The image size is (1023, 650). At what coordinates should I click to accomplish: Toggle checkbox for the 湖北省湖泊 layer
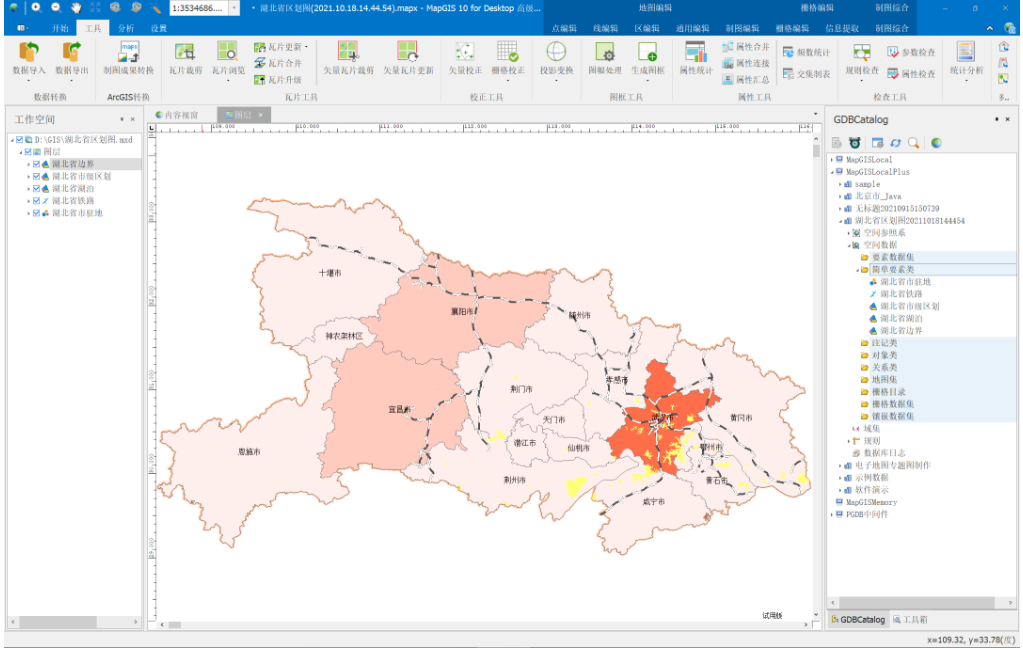(37, 189)
